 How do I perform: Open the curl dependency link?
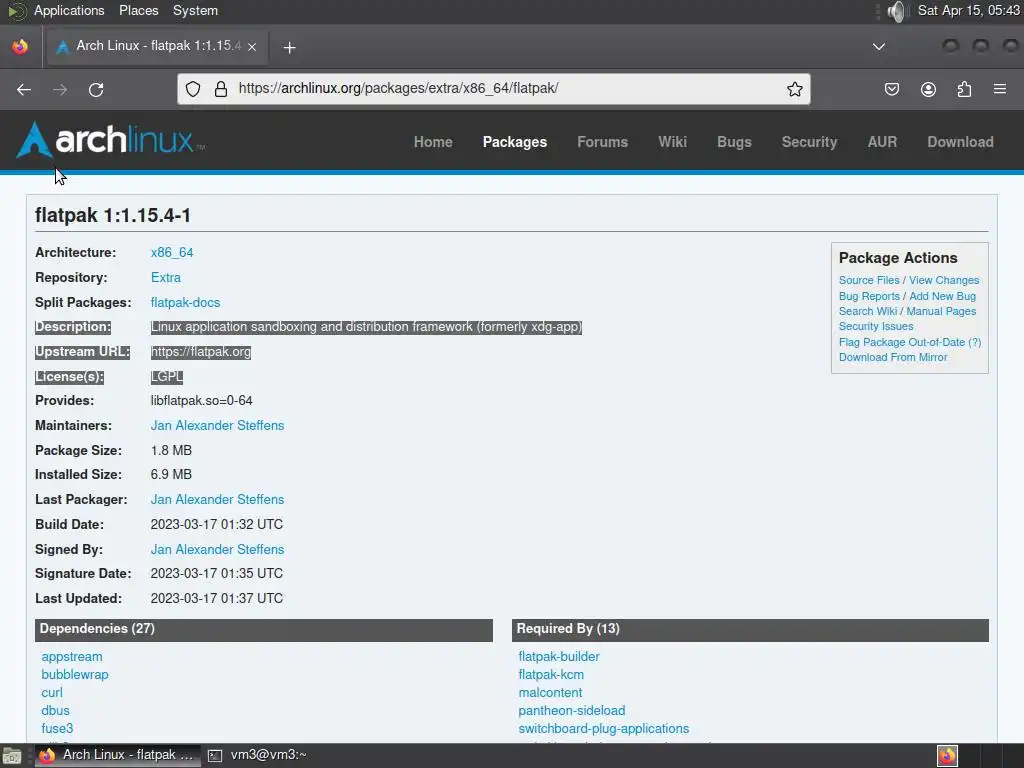(52, 692)
